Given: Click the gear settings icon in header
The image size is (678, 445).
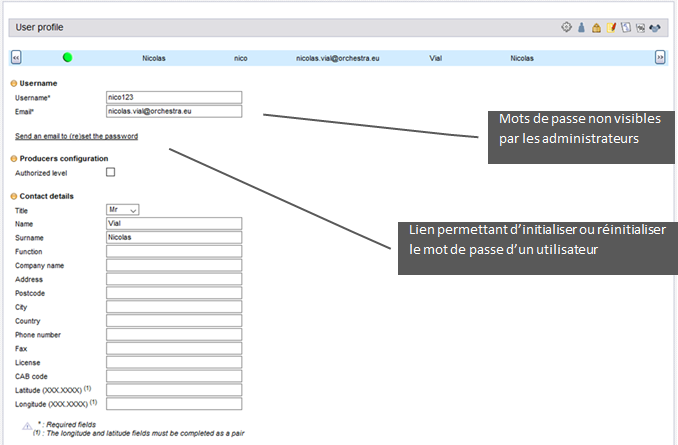Looking at the screenshot, I should pos(566,28).
